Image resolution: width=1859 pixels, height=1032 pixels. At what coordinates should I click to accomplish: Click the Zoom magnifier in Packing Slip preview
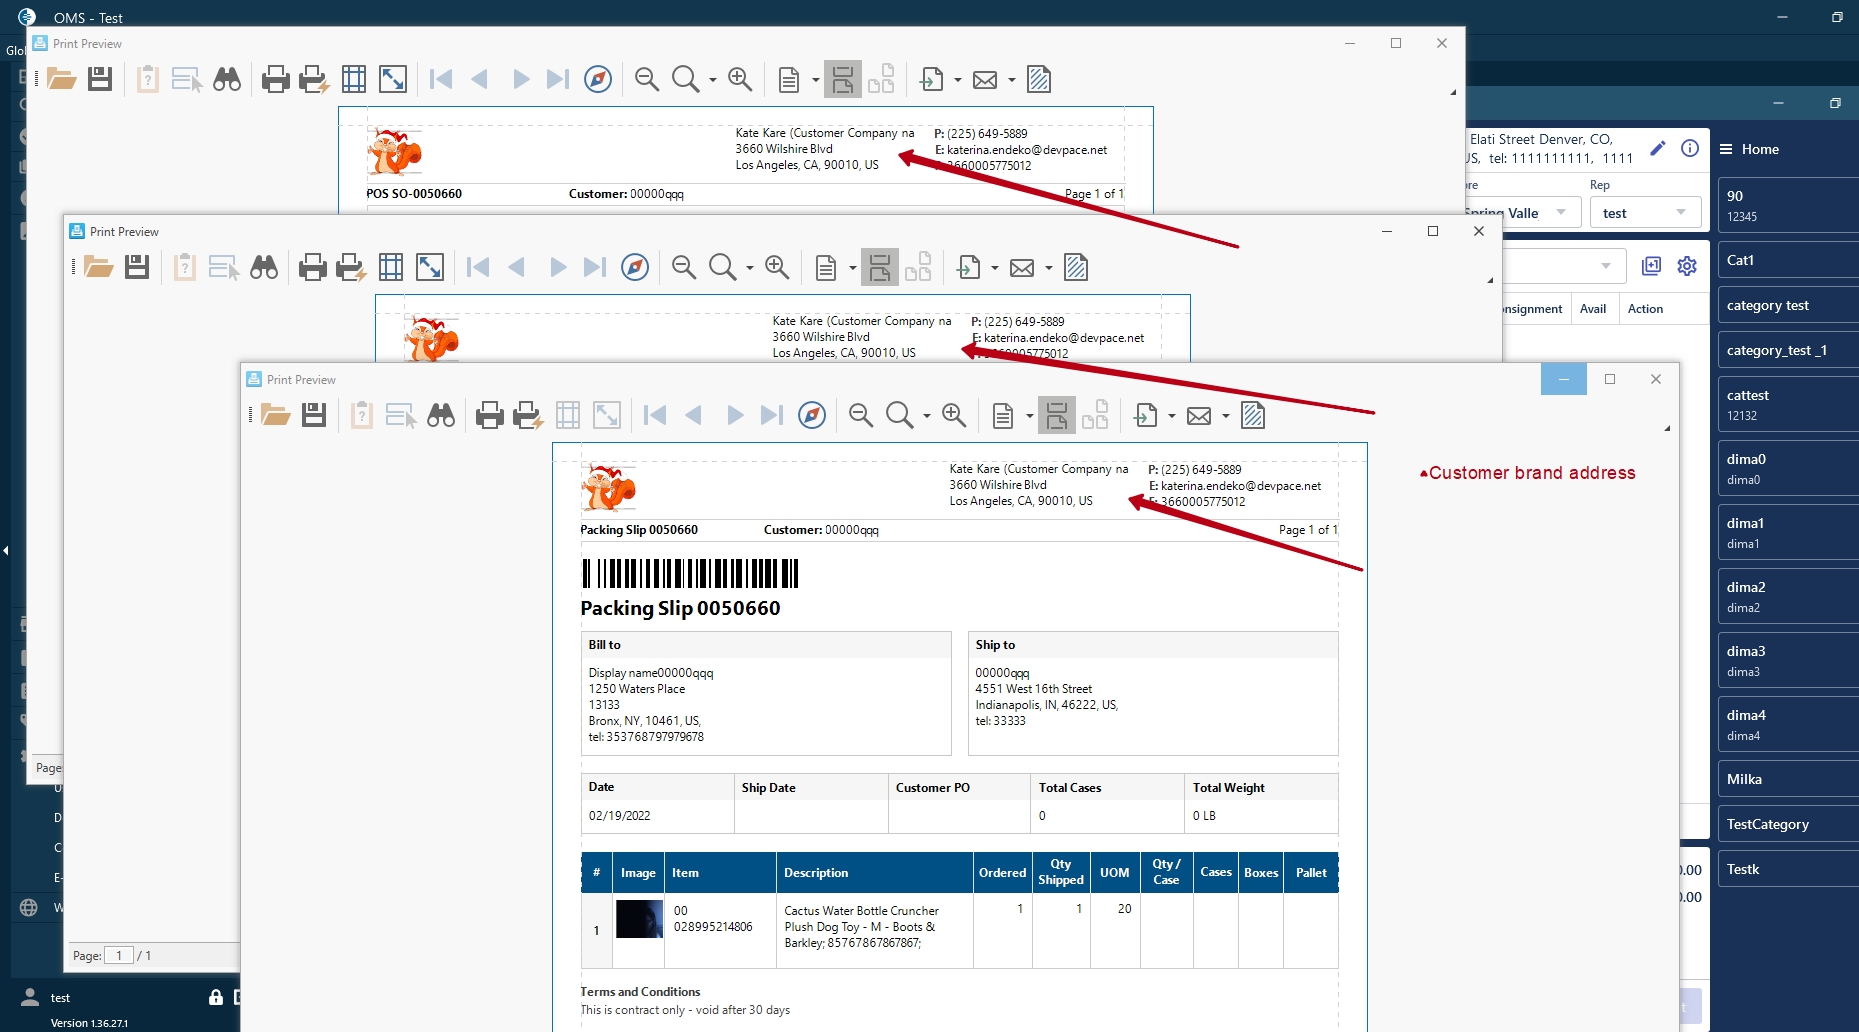(899, 415)
